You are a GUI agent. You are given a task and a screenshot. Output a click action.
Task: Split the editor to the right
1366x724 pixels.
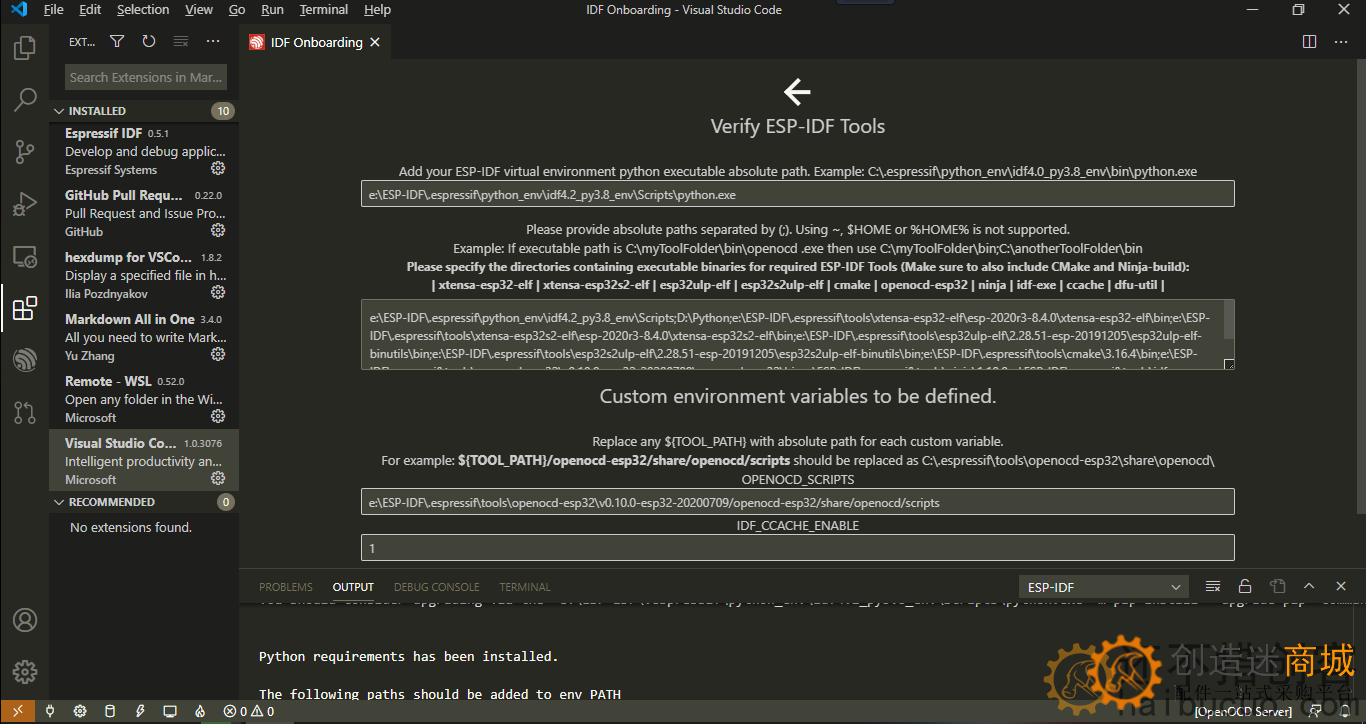pyautogui.click(x=1309, y=42)
